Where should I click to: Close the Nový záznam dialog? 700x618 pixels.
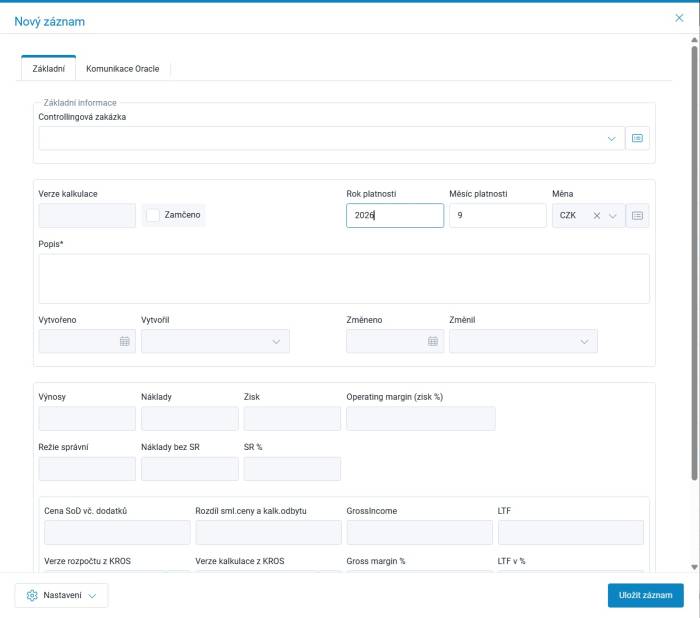[679, 18]
